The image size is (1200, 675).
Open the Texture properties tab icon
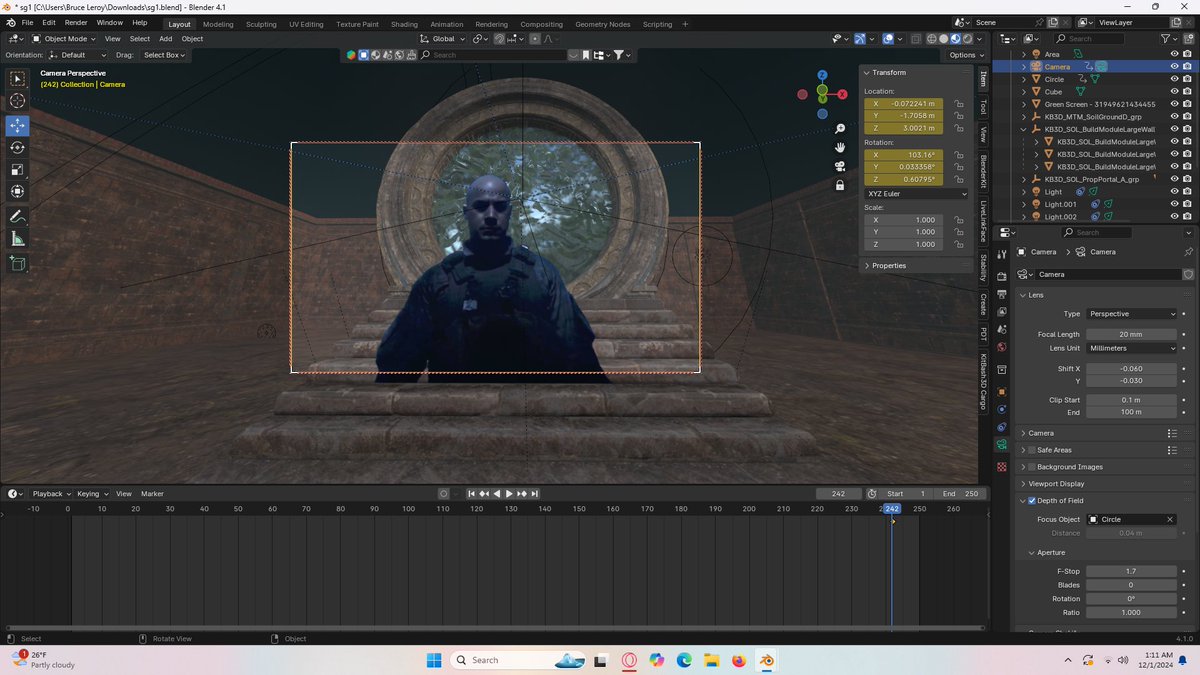coord(1002,467)
